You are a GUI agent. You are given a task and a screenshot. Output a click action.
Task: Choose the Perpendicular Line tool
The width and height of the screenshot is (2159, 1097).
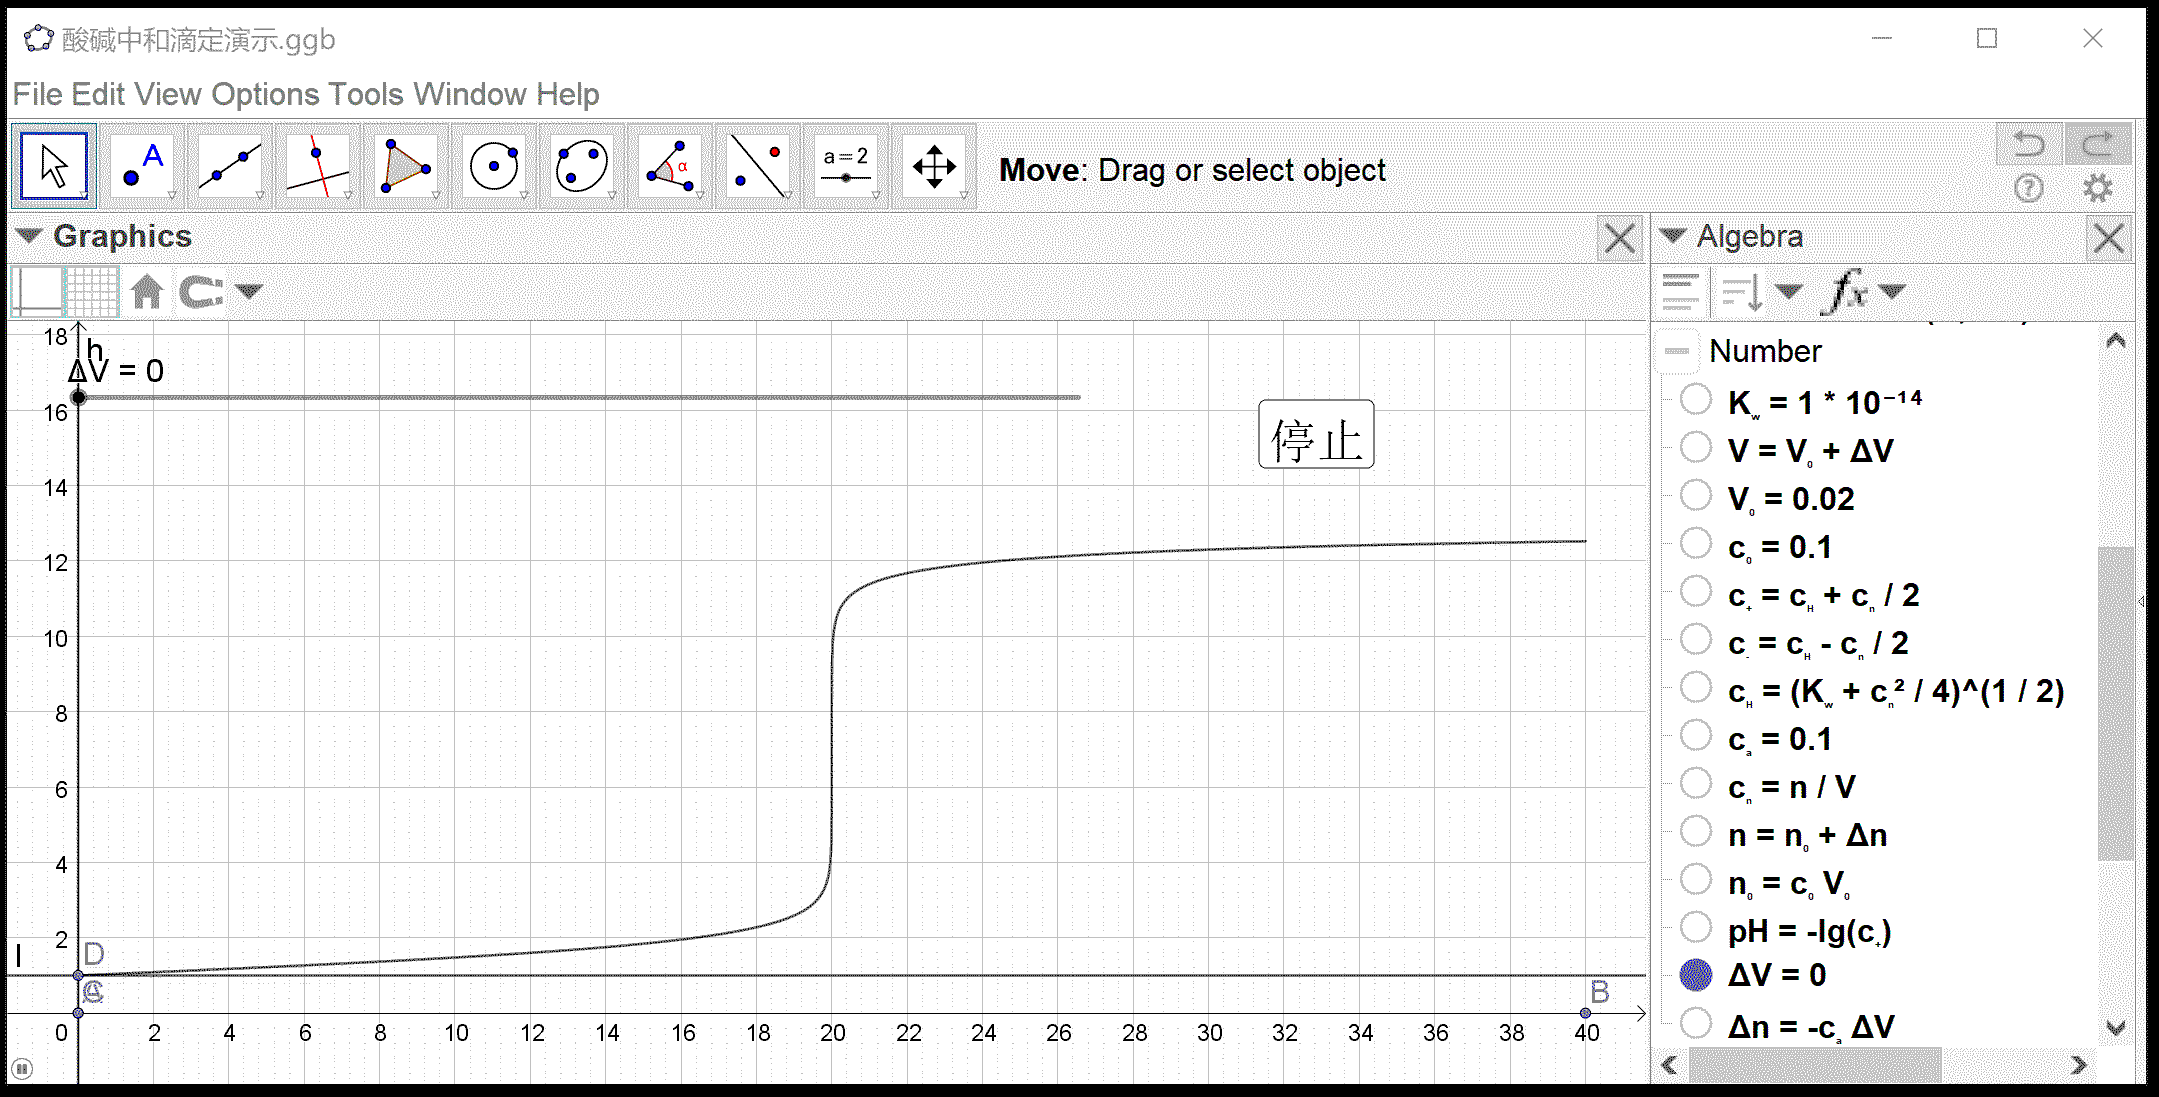pos(318,166)
